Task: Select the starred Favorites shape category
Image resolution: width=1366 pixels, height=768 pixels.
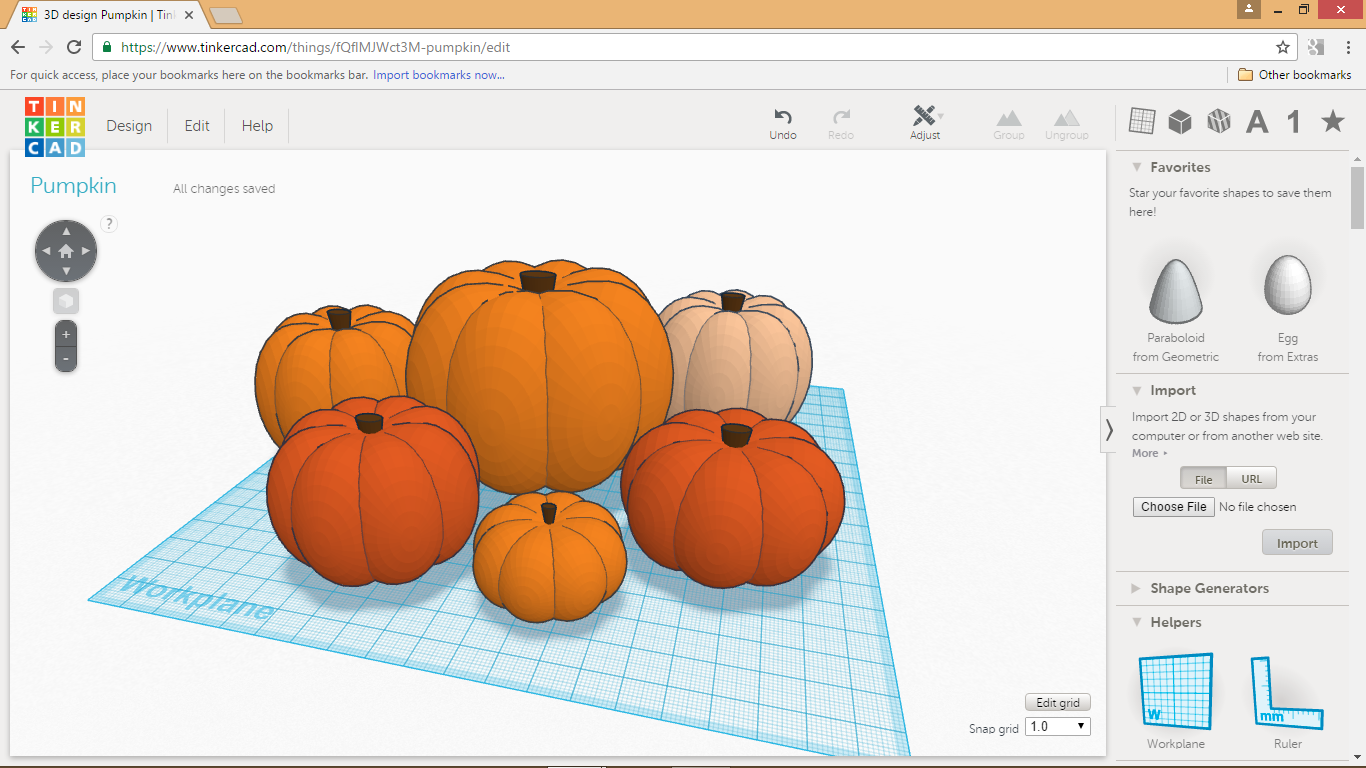Action: pos(1332,120)
